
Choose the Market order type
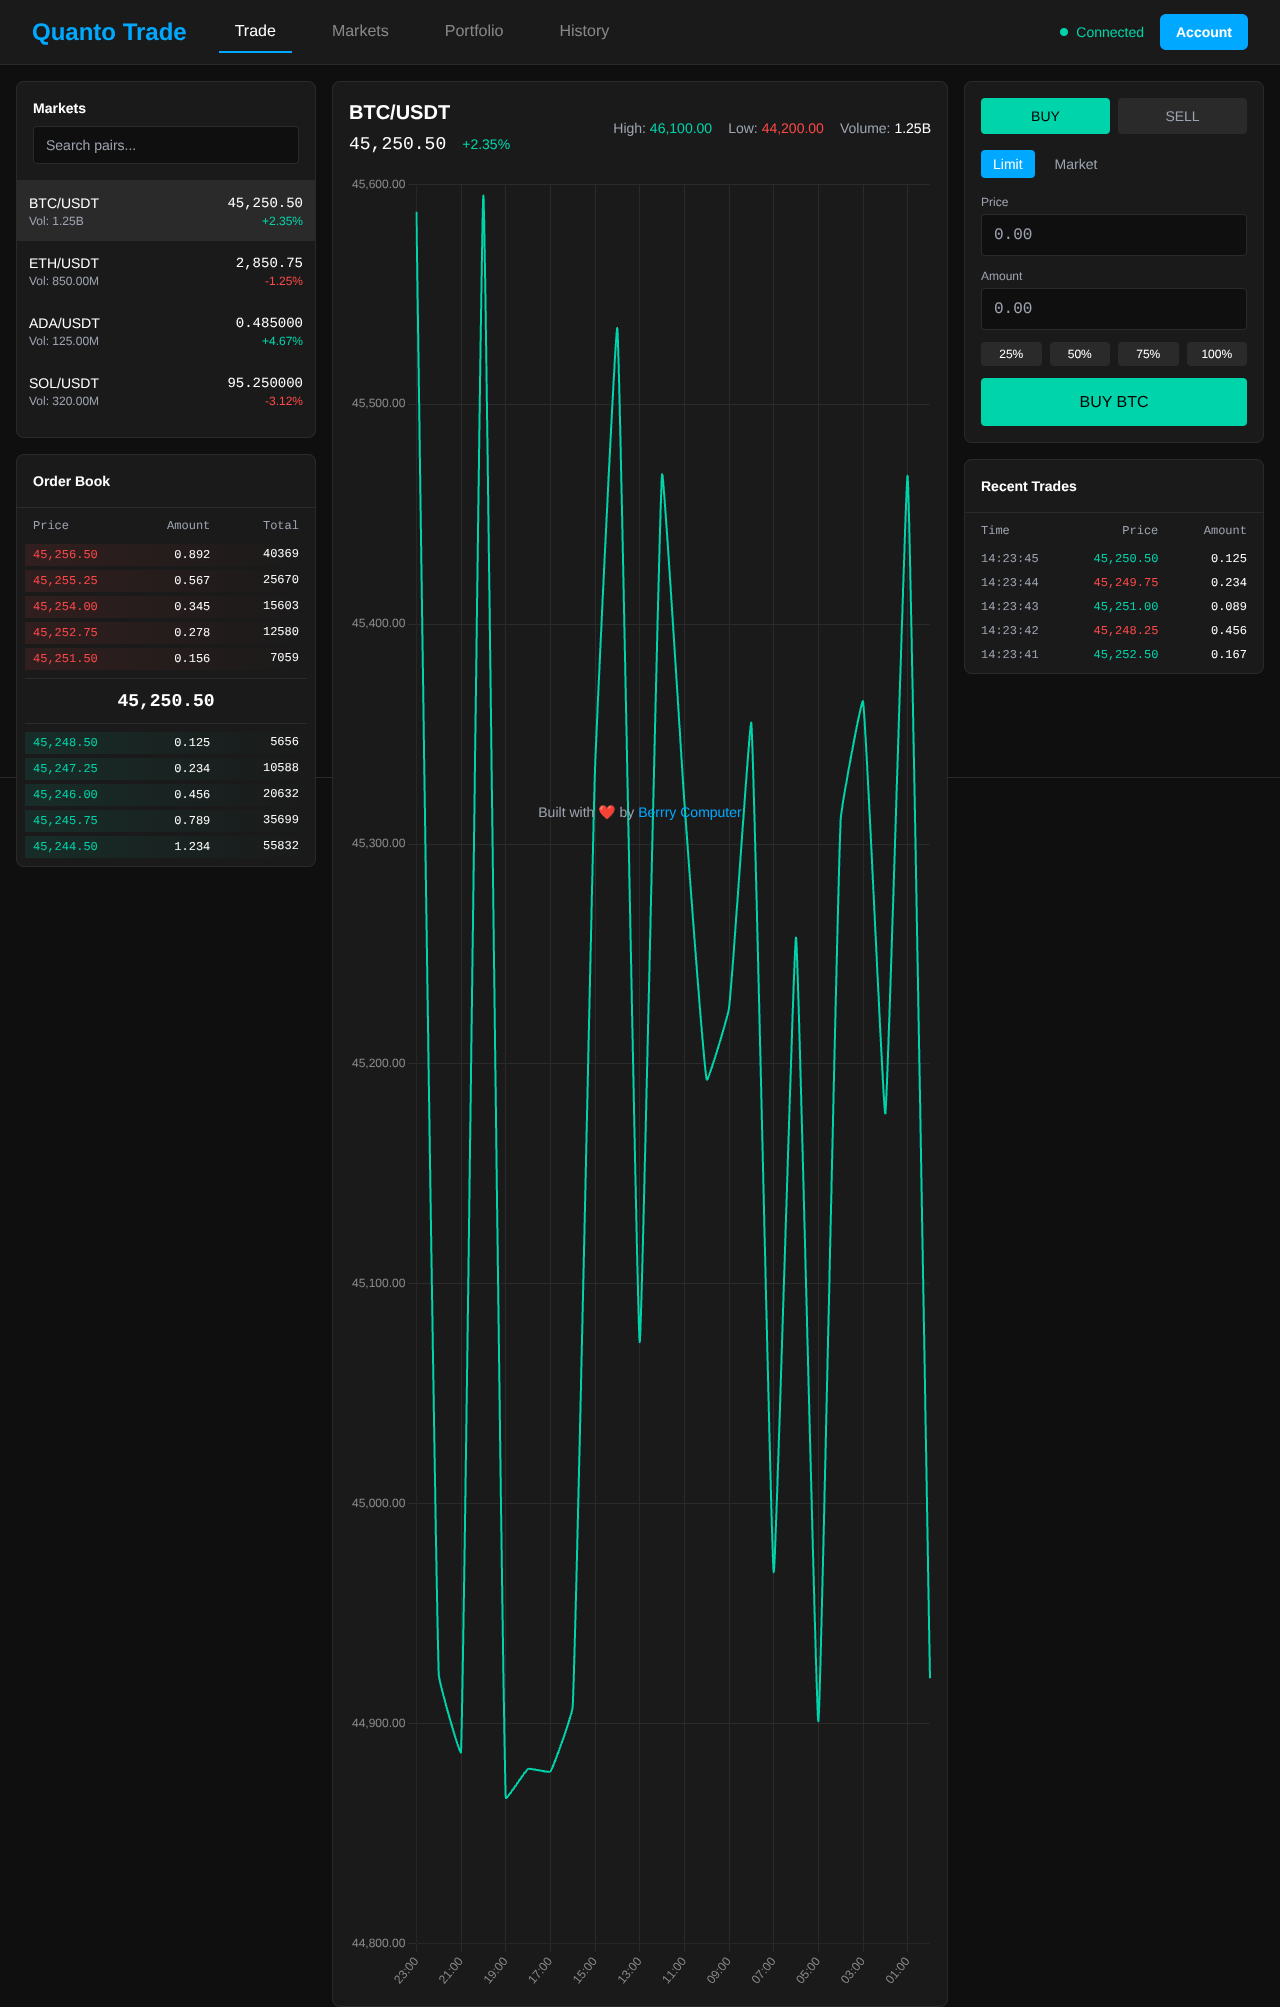[1076, 164]
